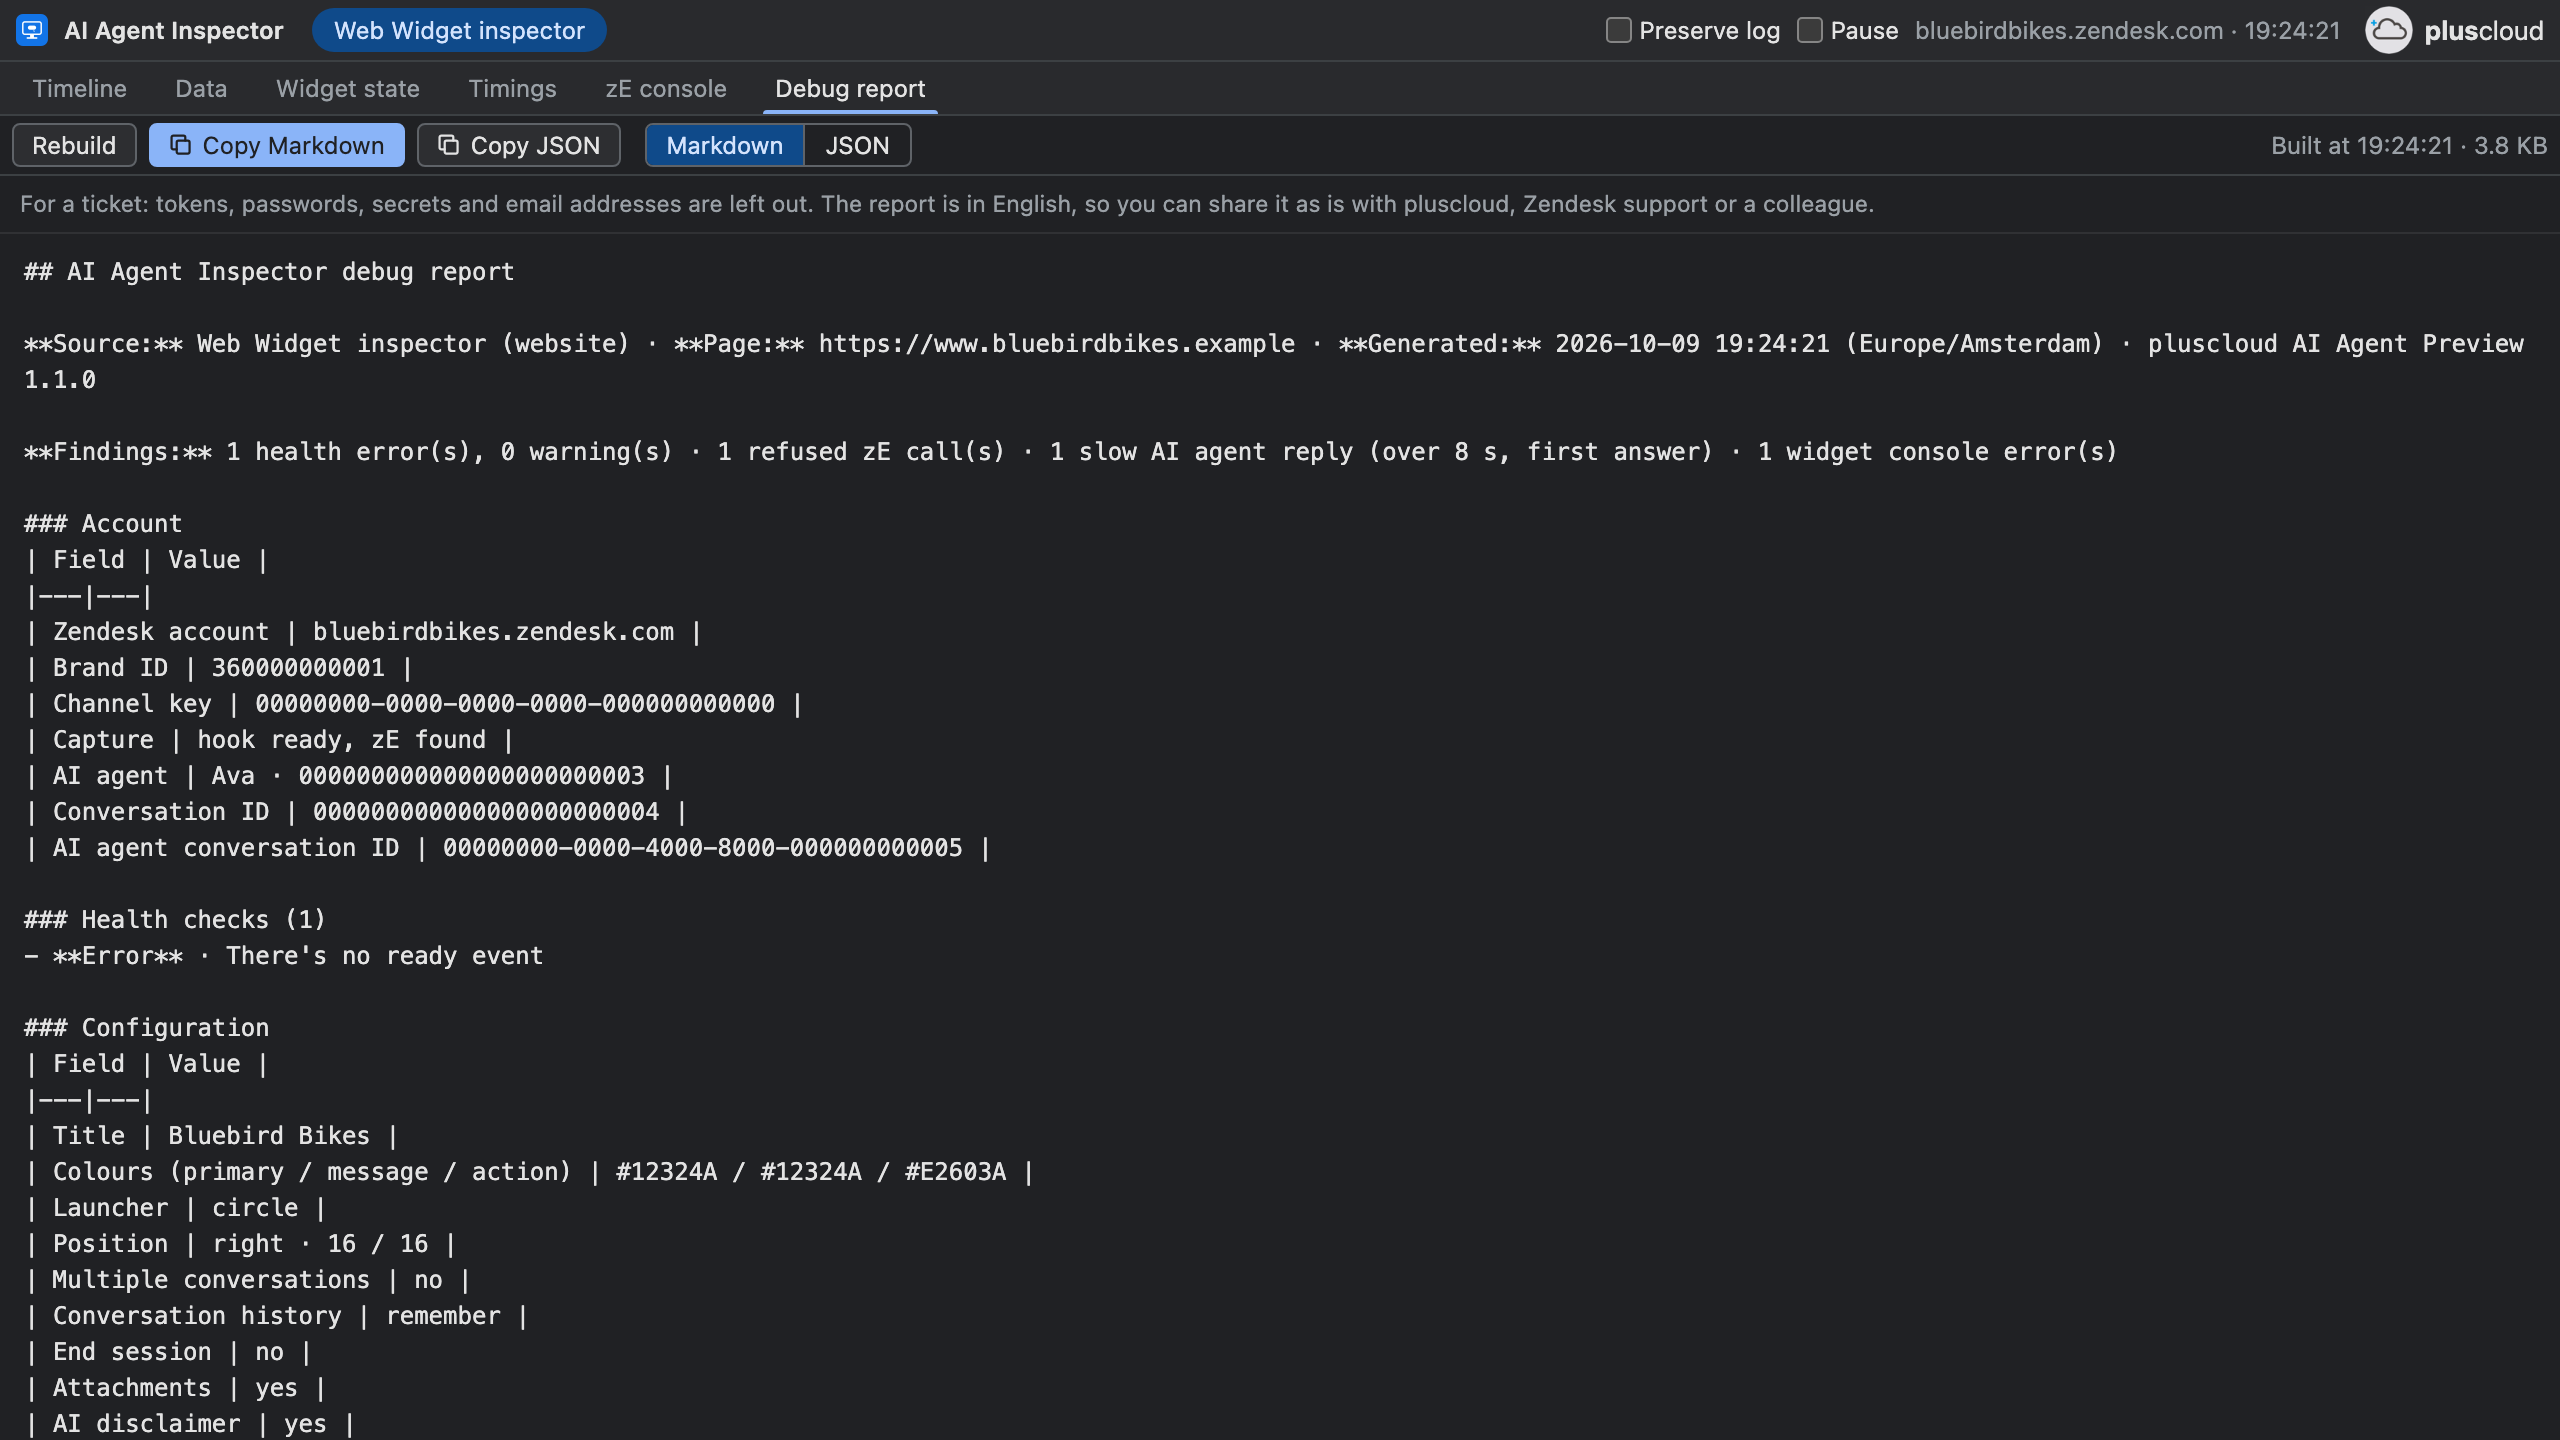Screen dimensions: 2560x1440
Task: Switch report view to JSON
Action: tap(857, 145)
